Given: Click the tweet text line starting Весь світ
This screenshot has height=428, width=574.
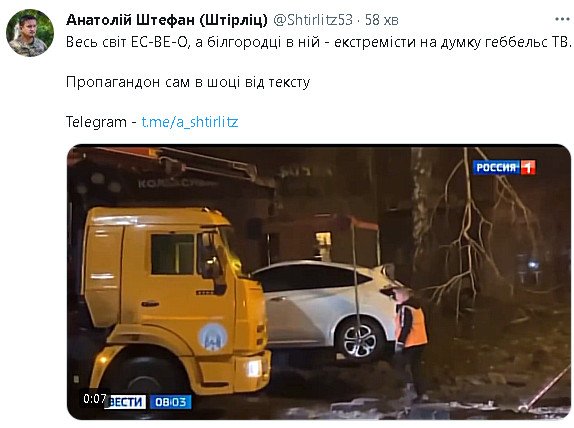Looking at the screenshot, I should click(x=318, y=42).
